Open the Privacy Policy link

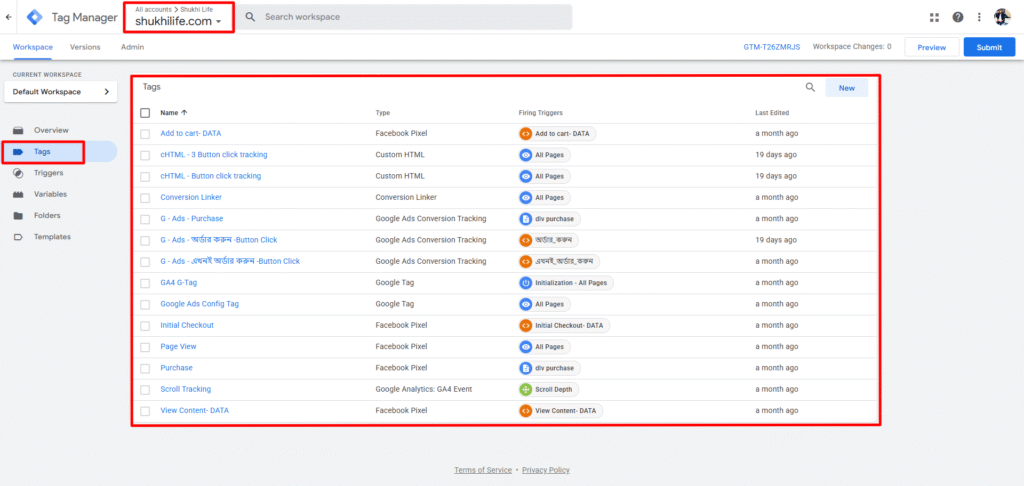[x=545, y=470]
